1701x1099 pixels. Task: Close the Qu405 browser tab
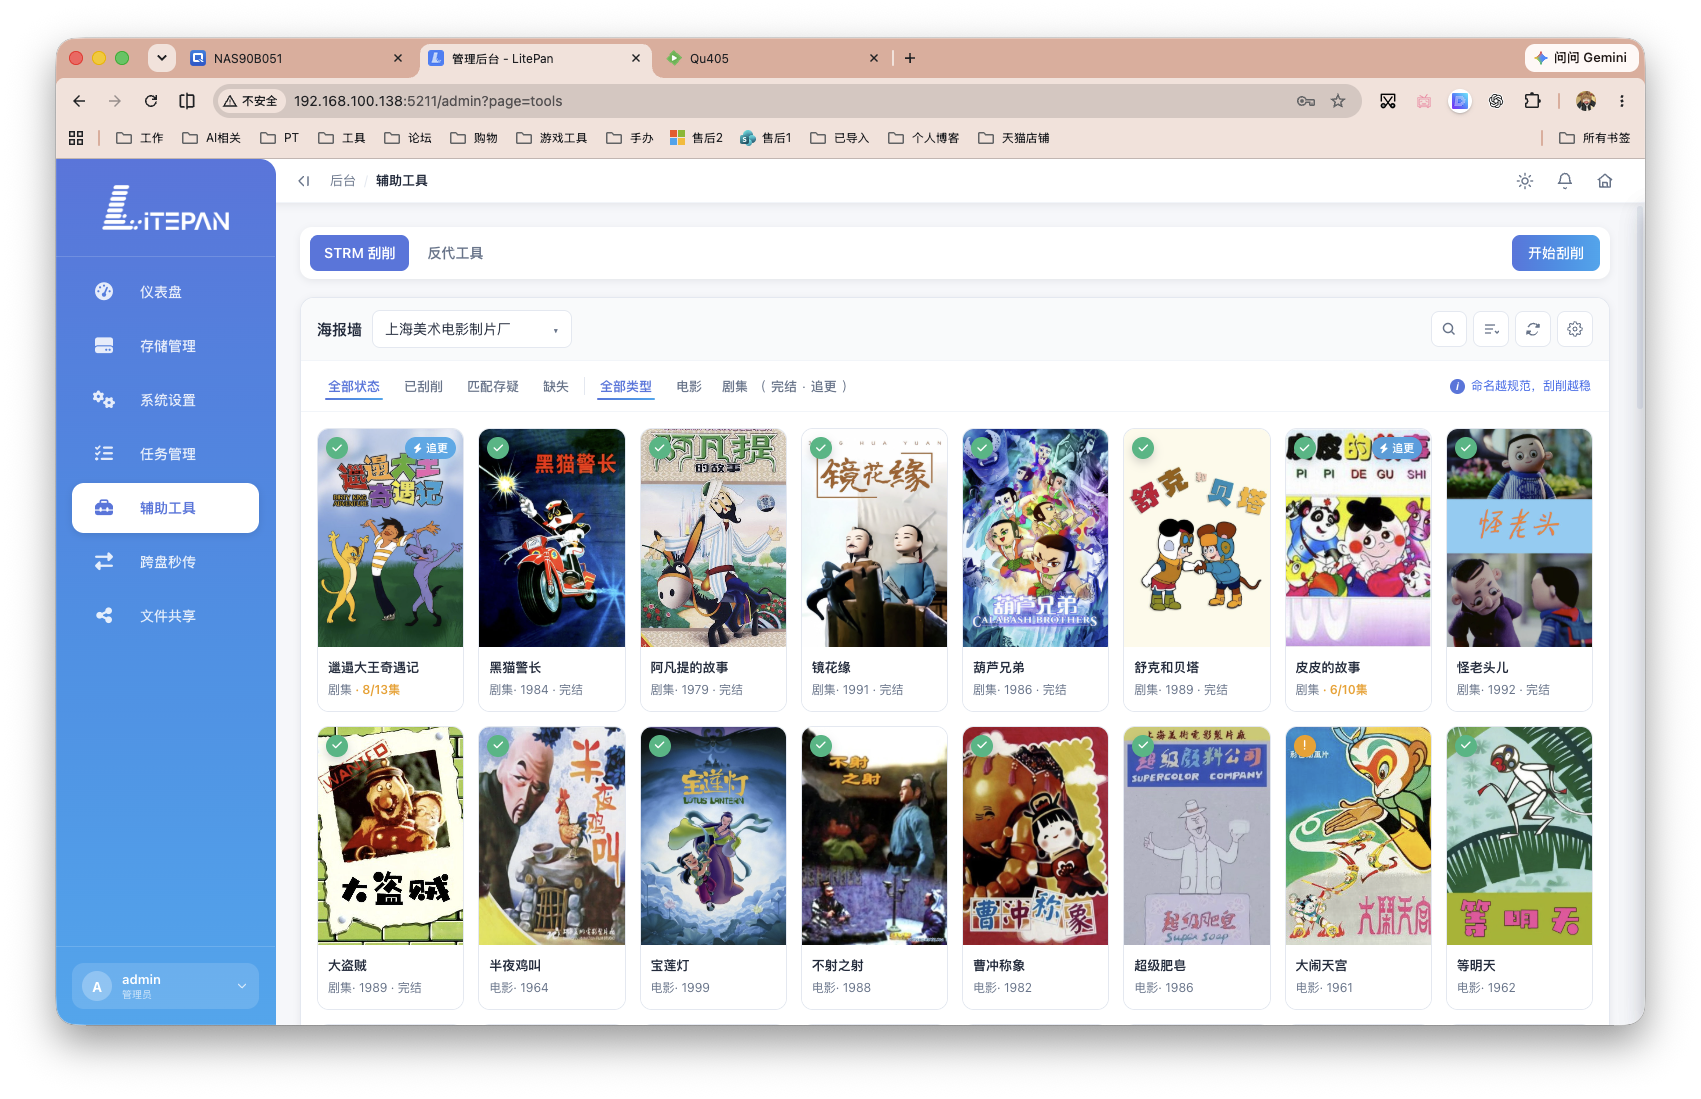click(873, 58)
